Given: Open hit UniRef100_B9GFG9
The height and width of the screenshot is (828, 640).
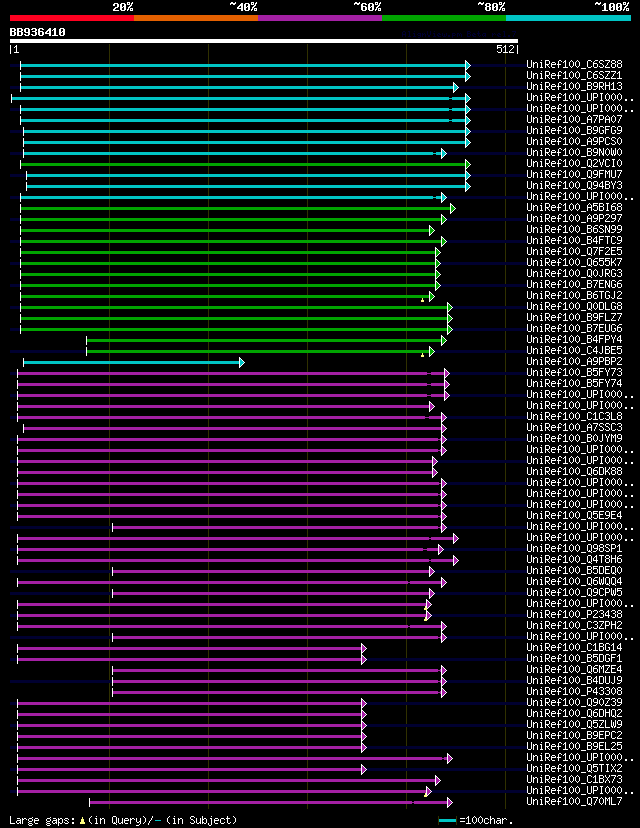Looking at the screenshot, I should pyautogui.click(x=574, y=130).
